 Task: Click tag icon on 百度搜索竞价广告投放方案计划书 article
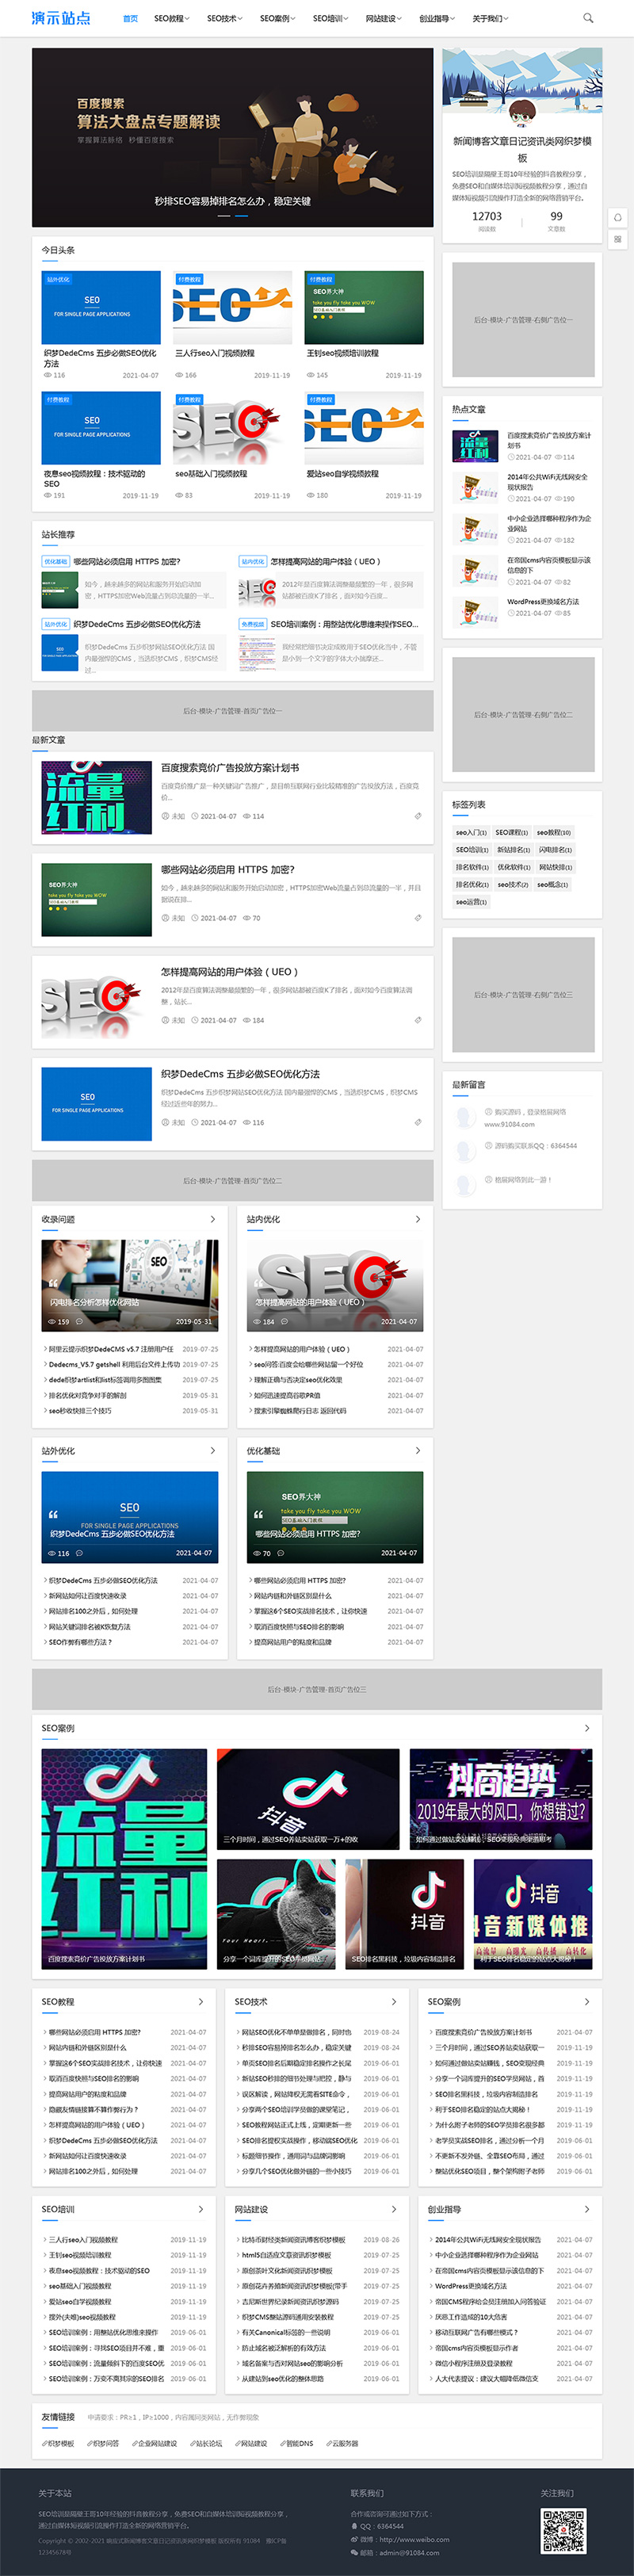point(418,816)
